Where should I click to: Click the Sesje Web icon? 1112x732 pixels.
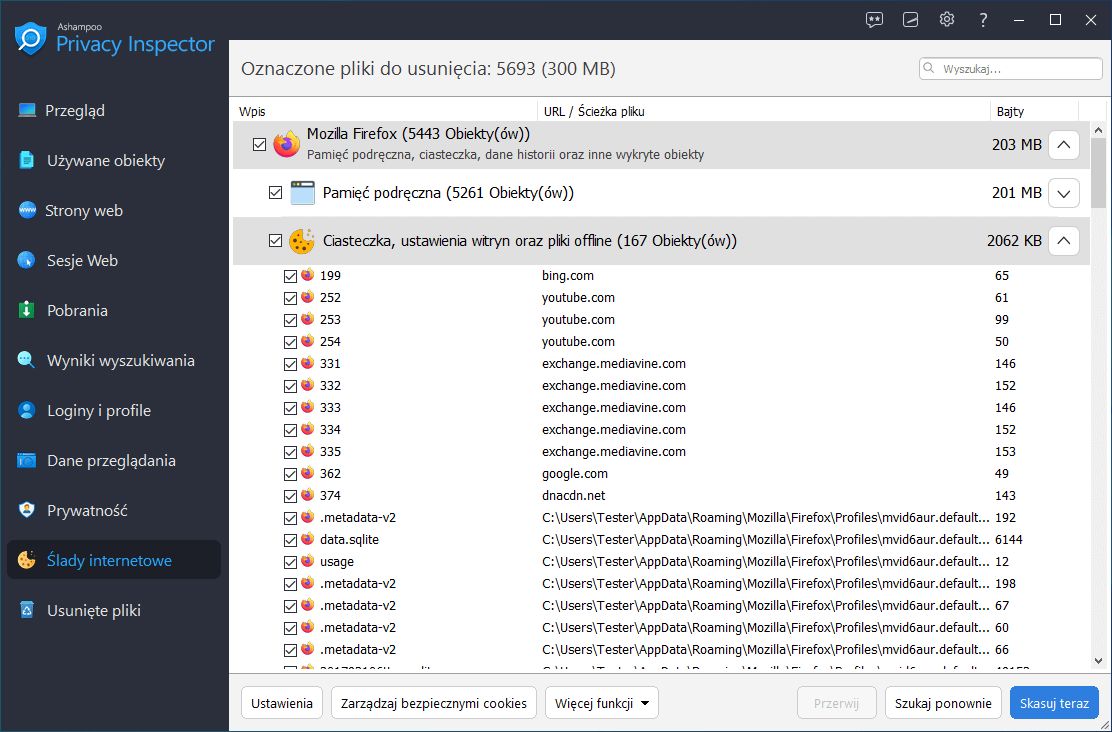pos(26,260)
